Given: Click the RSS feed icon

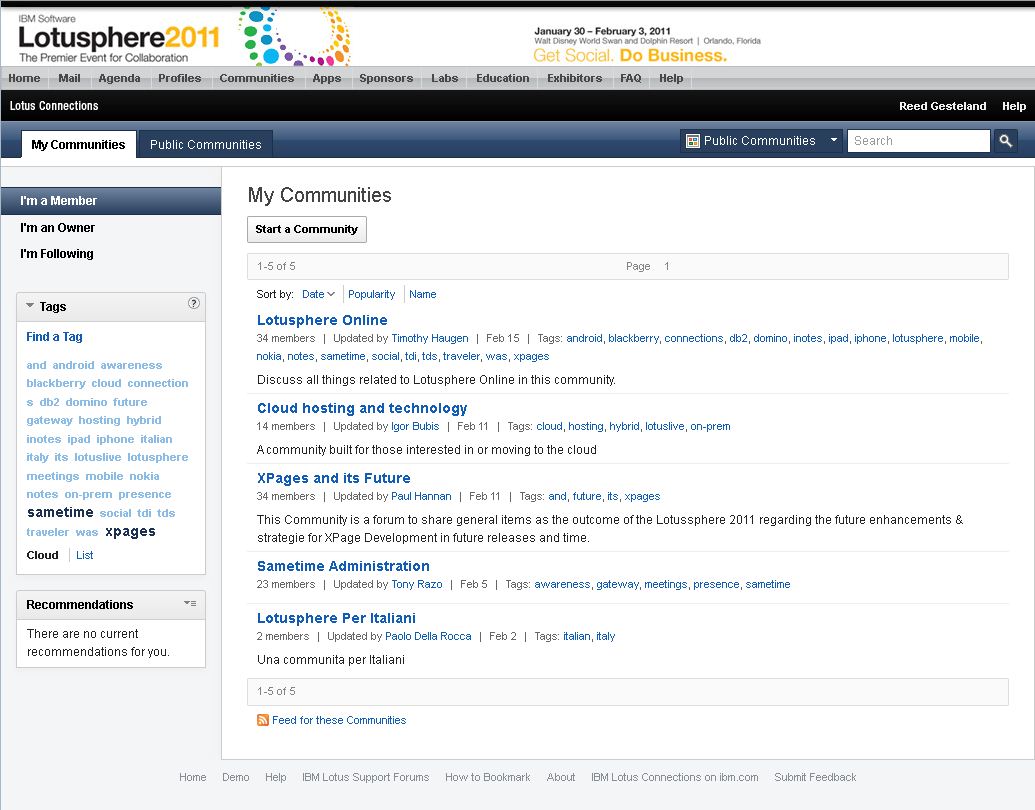Looking at the screenshot, I should [x=263, y=720].
